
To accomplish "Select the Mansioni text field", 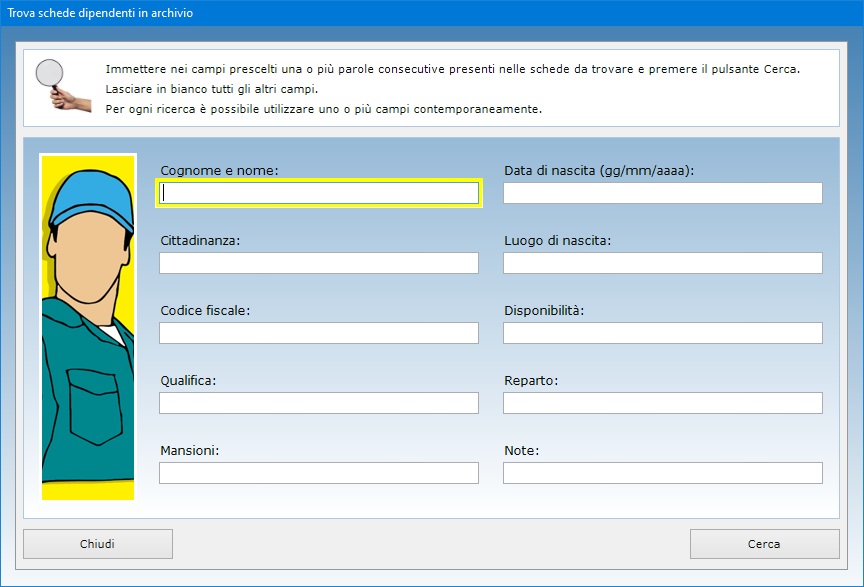I will pyautogui.click(x=319, y=473).
